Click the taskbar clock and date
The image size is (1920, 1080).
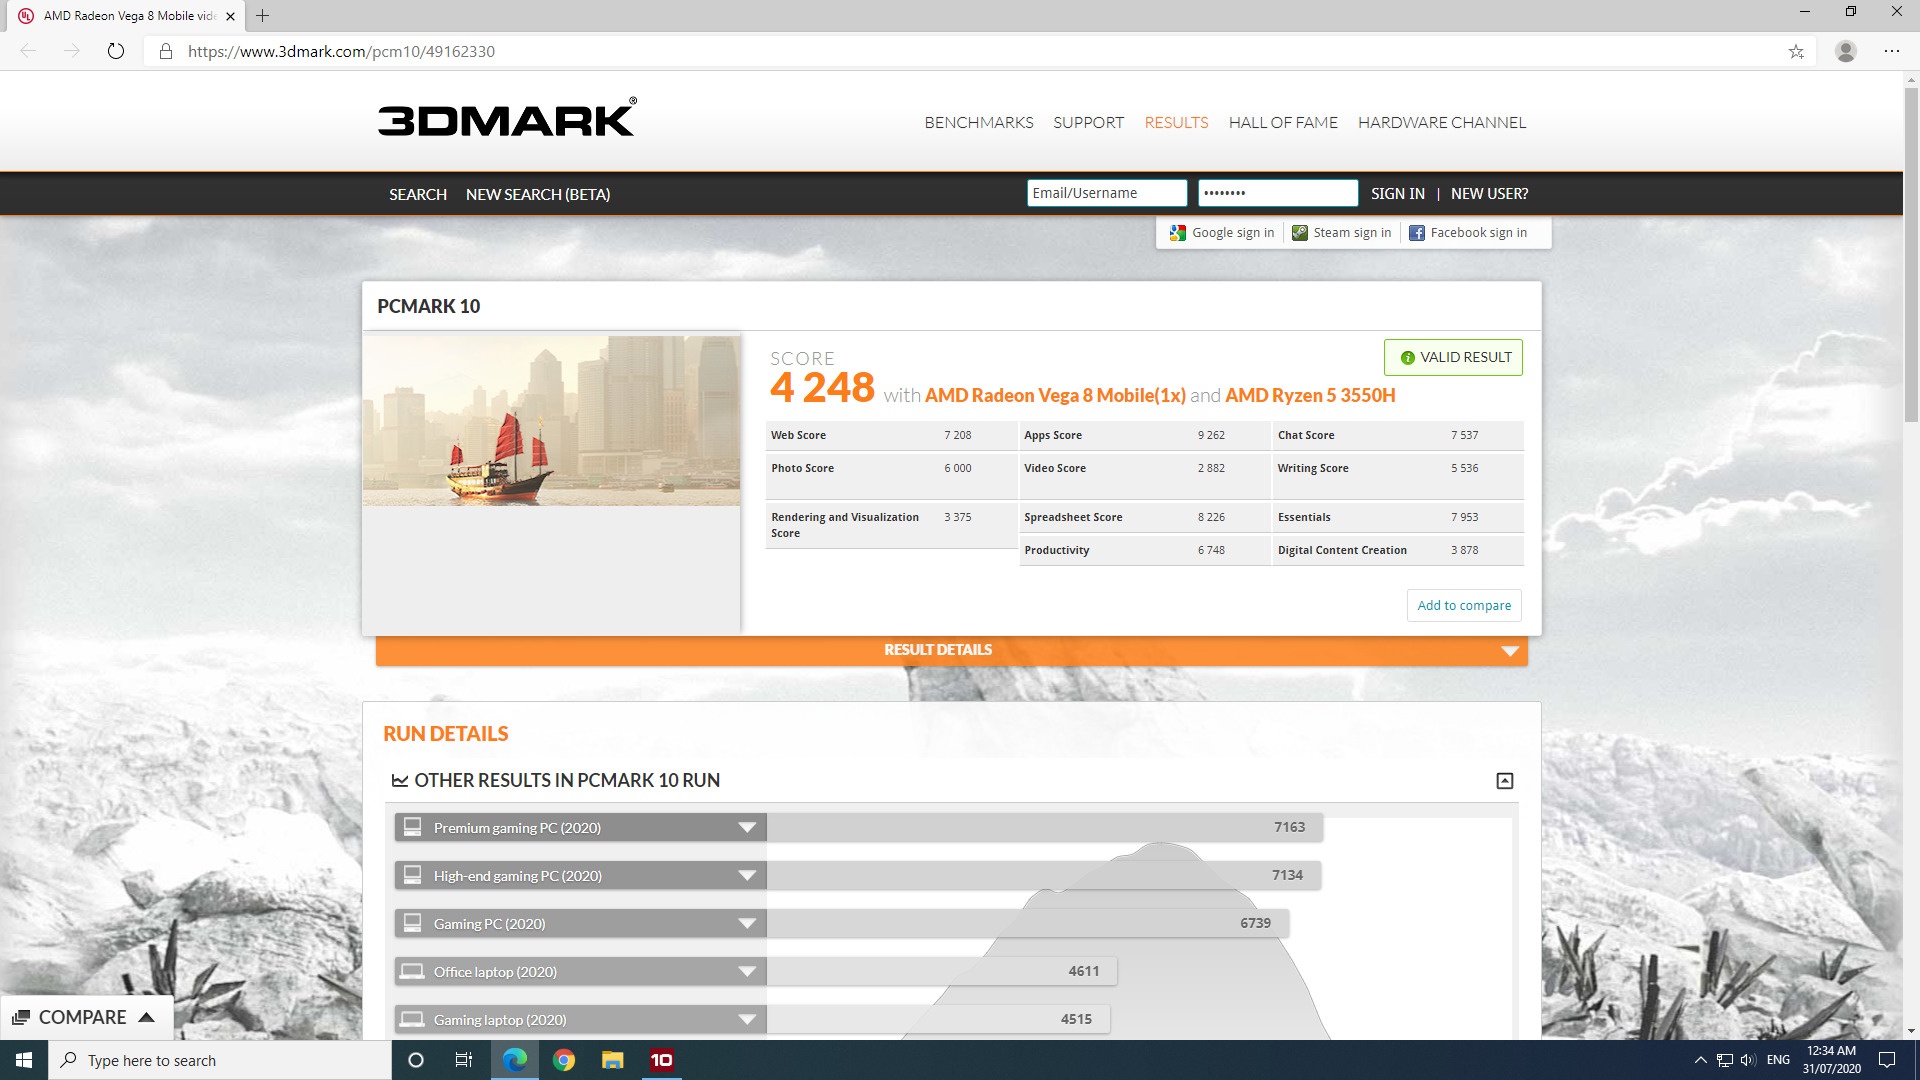click(1831, 1060)
